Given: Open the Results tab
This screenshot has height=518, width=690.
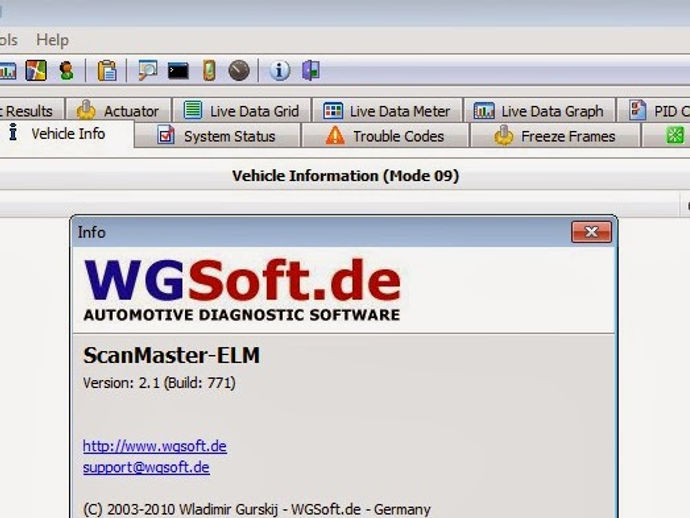Looking at the screenshot, I should click(32, 110).
